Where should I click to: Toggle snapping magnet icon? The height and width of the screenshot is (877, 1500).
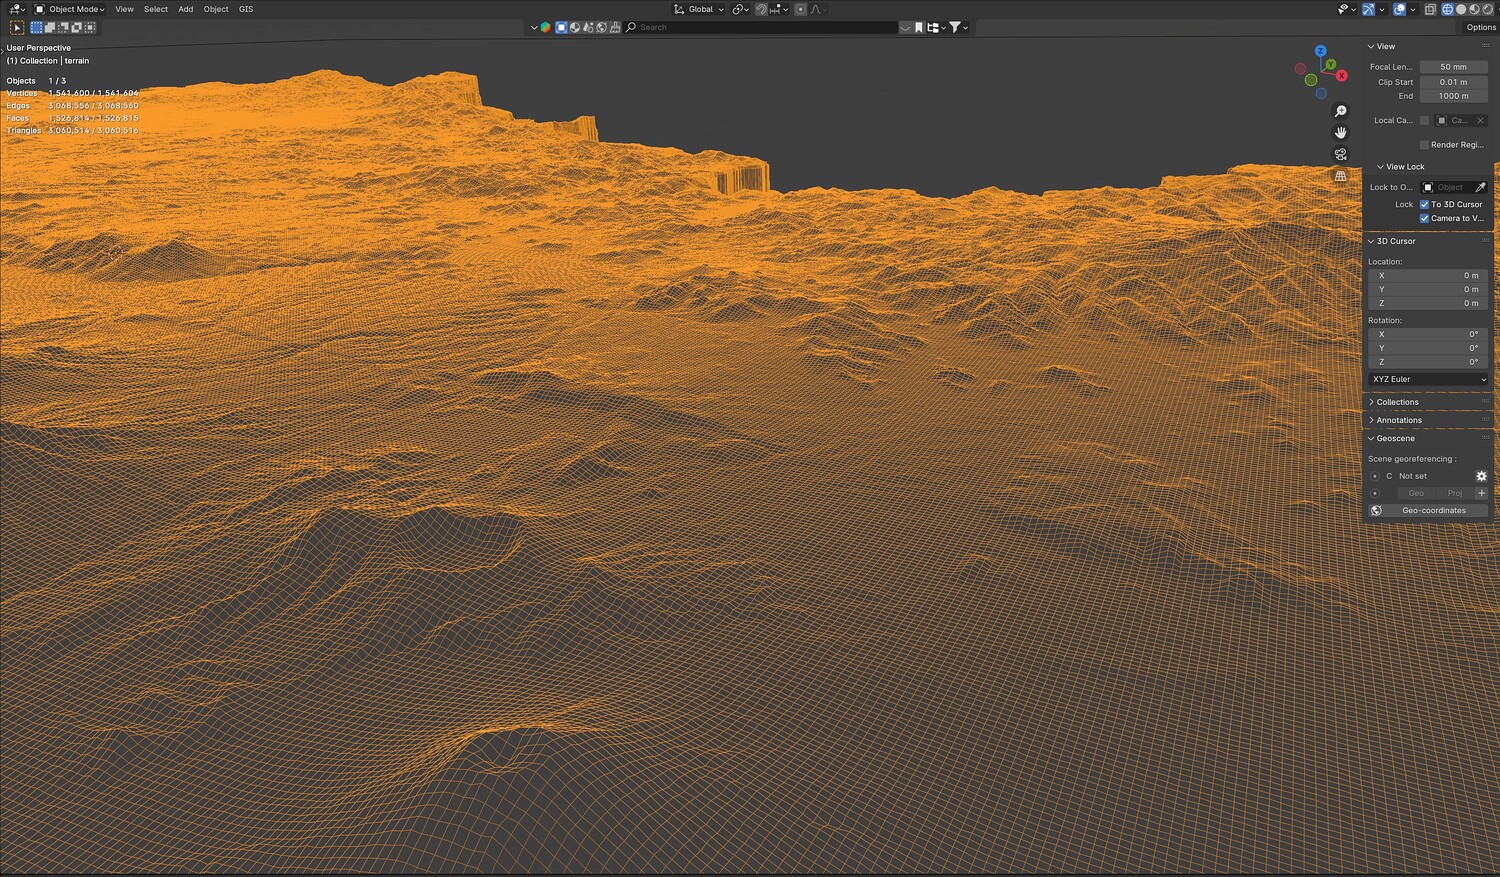[x=761, y=9]
